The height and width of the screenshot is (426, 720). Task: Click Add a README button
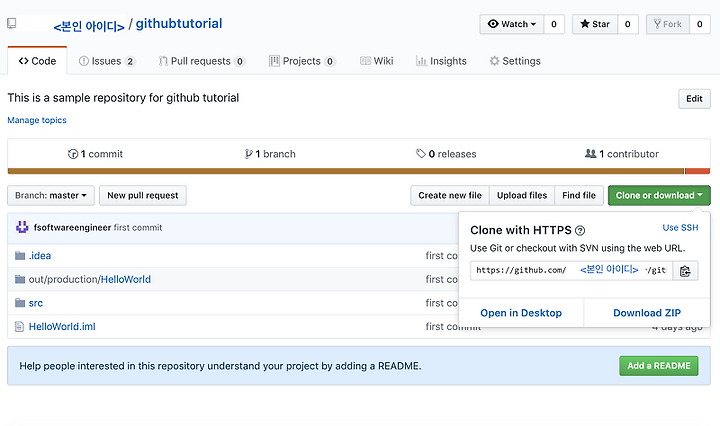coord(658,366)
